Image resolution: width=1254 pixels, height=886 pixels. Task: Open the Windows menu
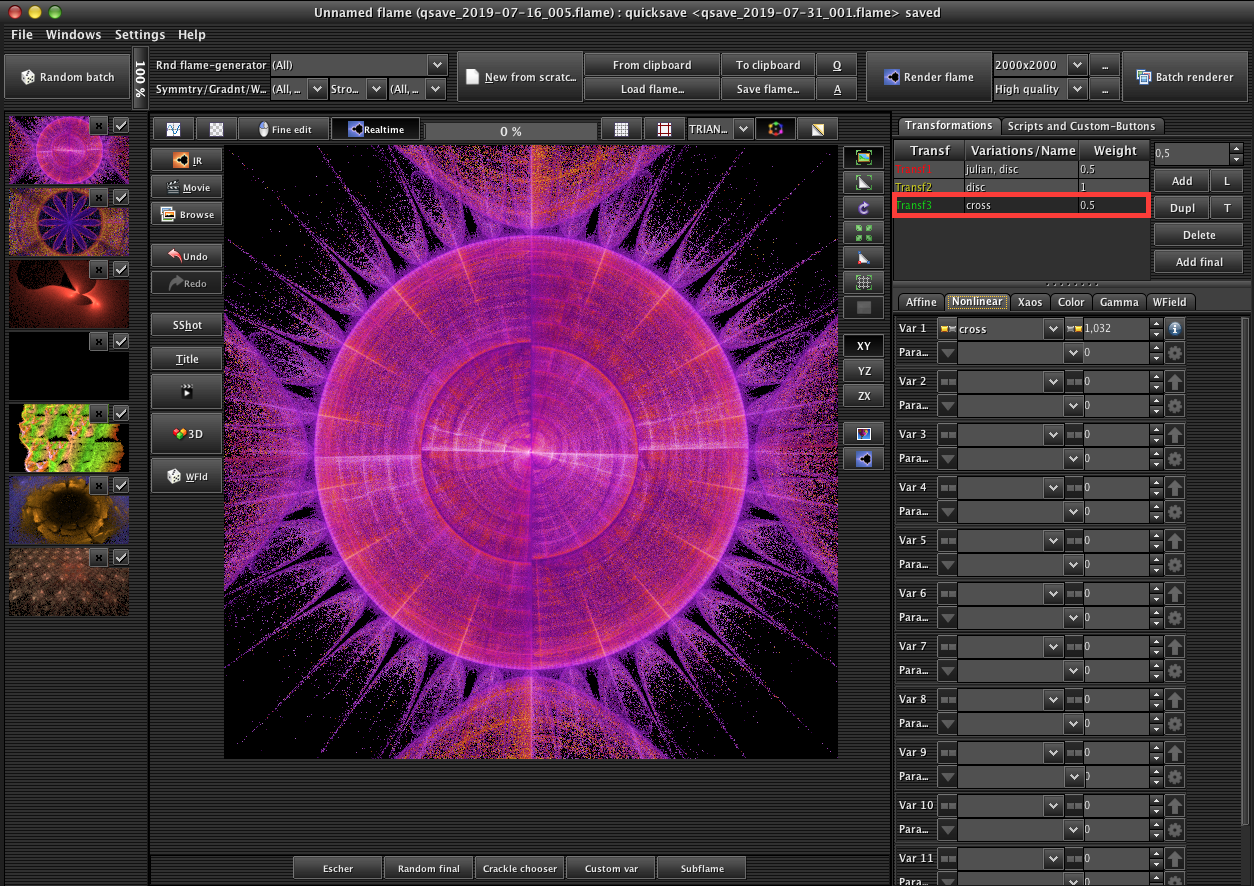pyautogui.click(x=73, y=34)
